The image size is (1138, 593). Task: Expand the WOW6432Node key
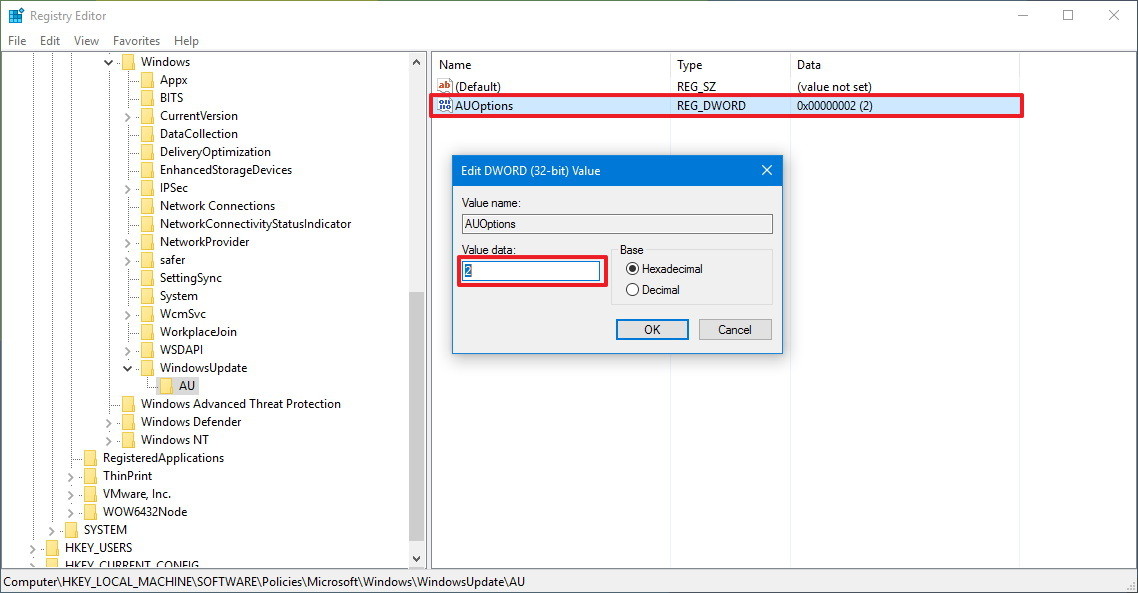(71, 512)
